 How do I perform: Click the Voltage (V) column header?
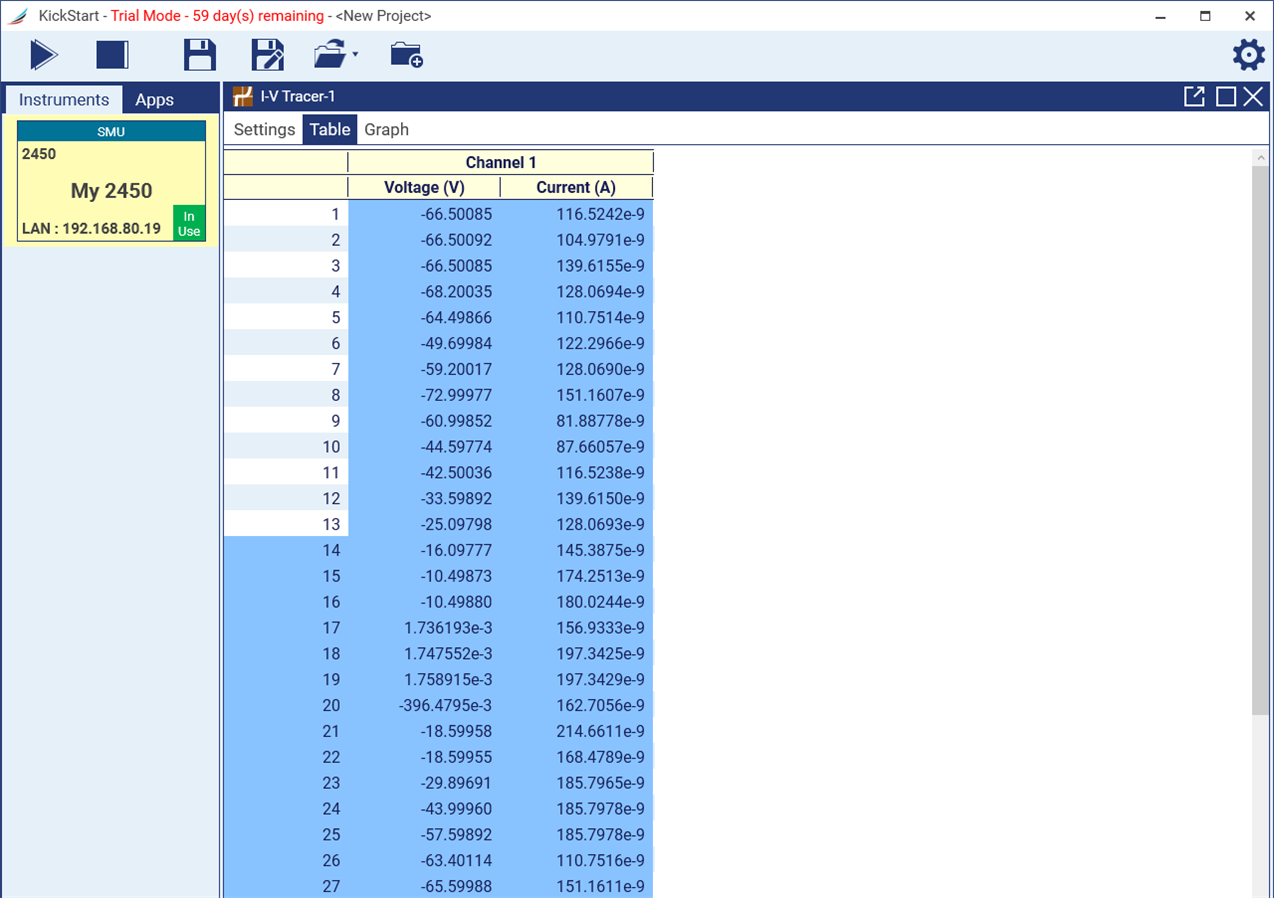click(424, 188)
